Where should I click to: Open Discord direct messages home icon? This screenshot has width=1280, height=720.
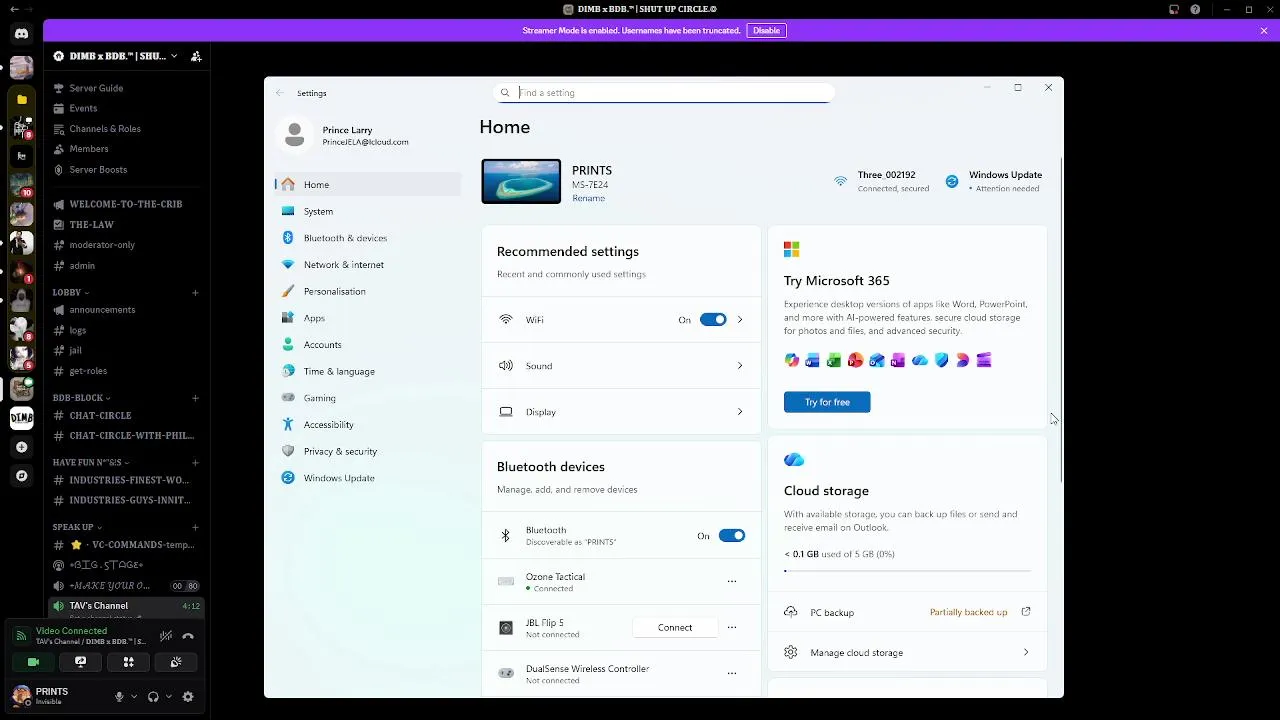tap(21, 33)
